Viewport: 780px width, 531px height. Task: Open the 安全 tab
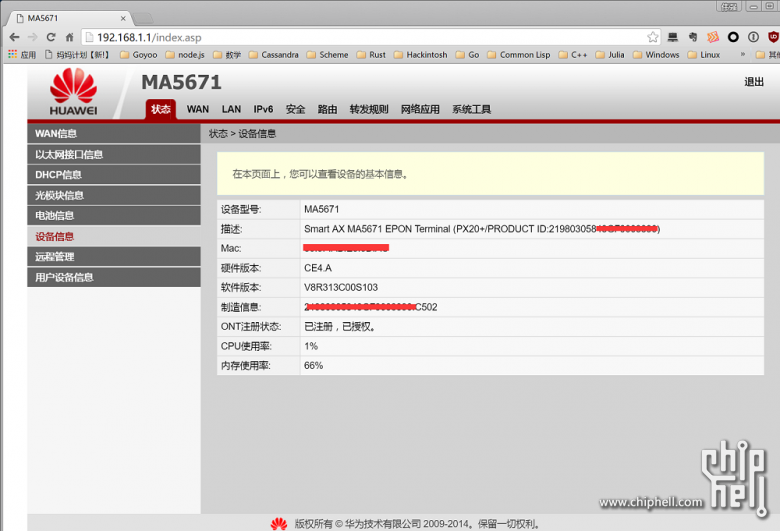(x=295, y=109)
